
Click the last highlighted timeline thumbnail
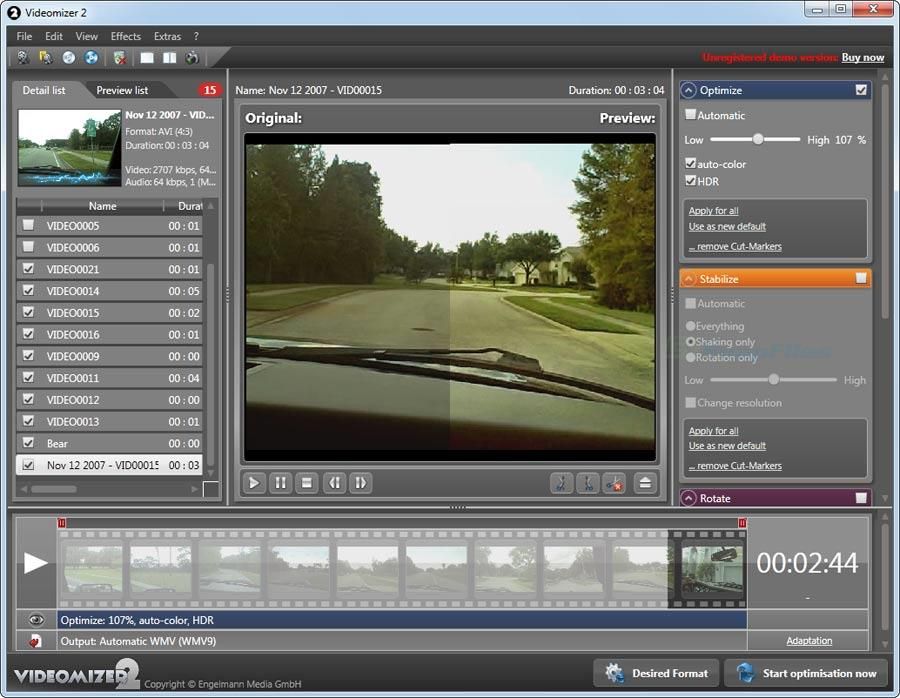712,569
